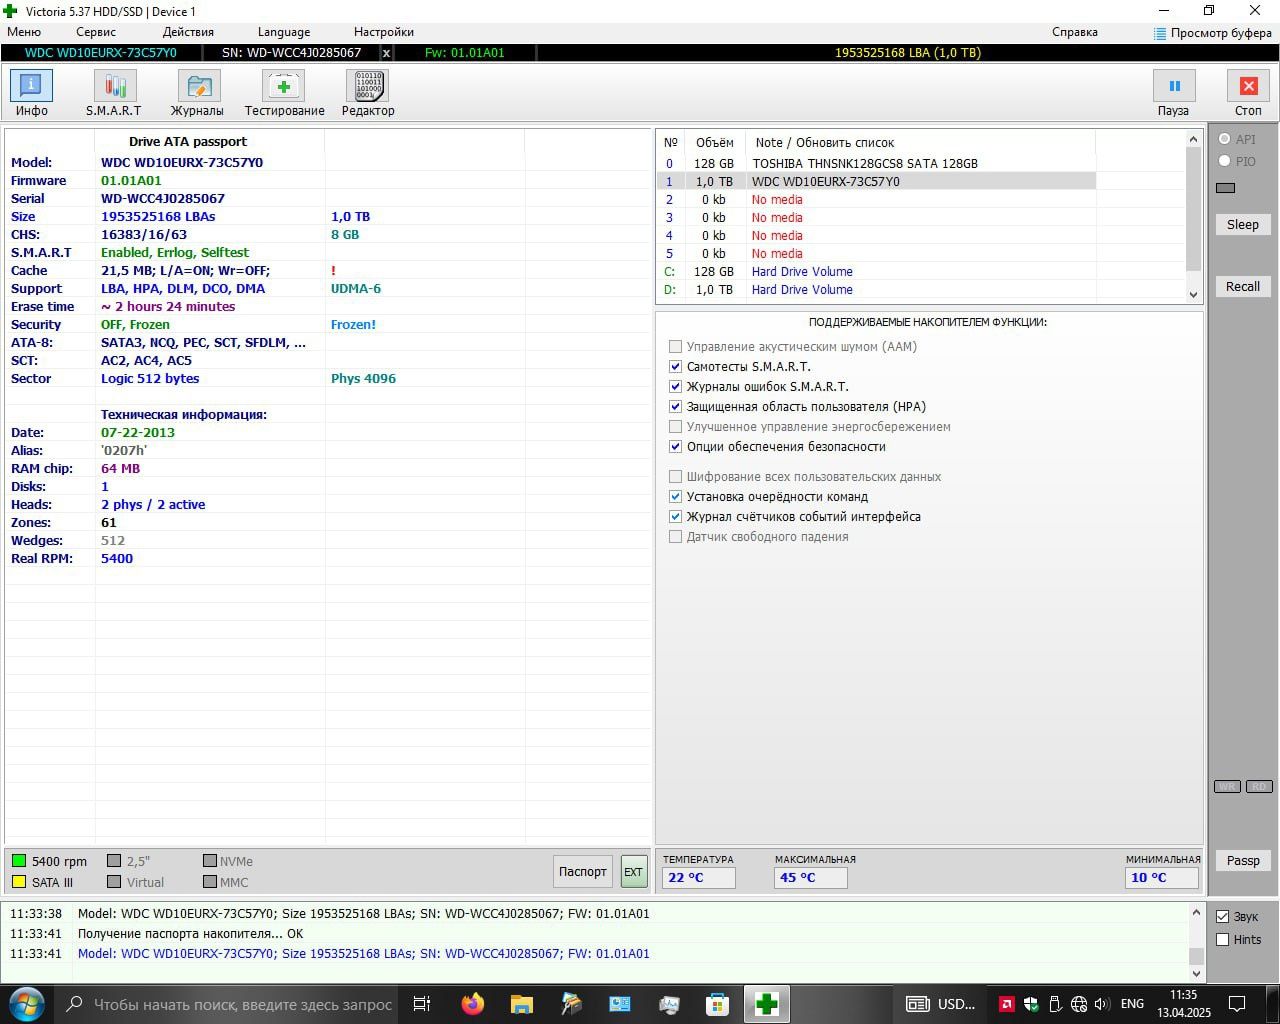
Task: Click the ENG language indicator
Action: coord(1132,1004)
